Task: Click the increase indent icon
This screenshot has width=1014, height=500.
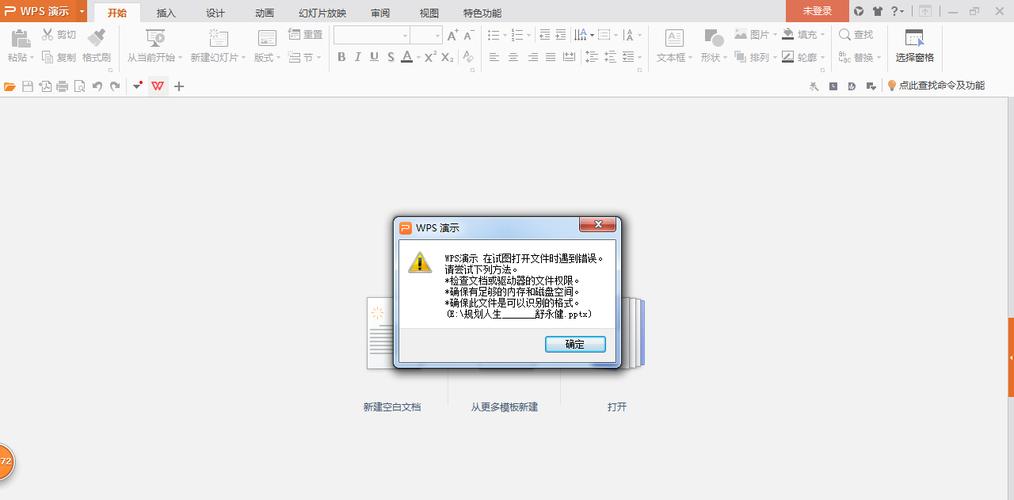Action: tap(561, 34)
